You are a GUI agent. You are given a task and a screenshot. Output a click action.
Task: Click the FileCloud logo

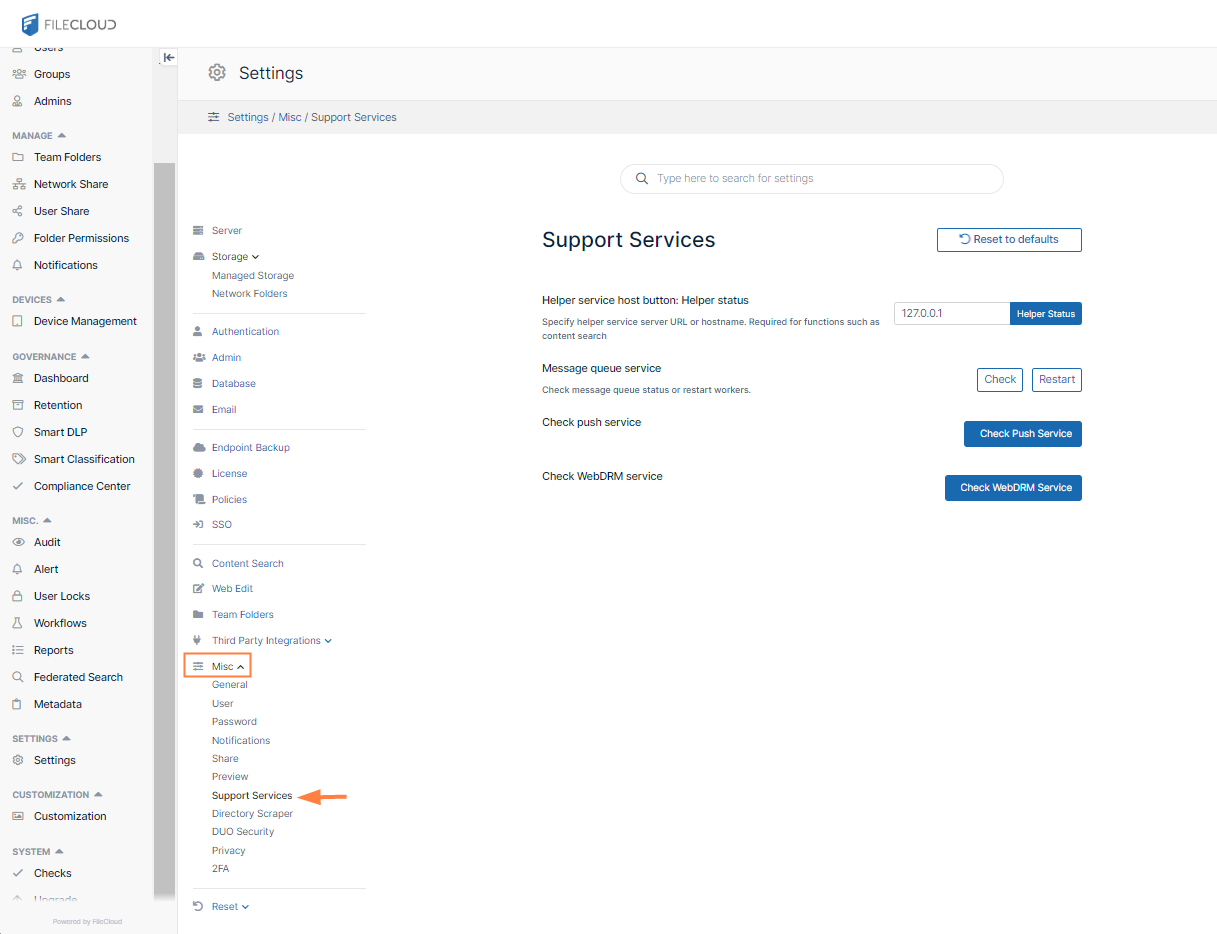pyautogui.click(x=68, y=24)
